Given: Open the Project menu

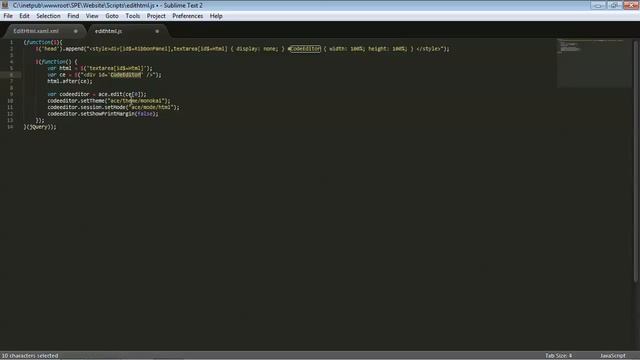Looking at the screenshot, I should (156, 16).
